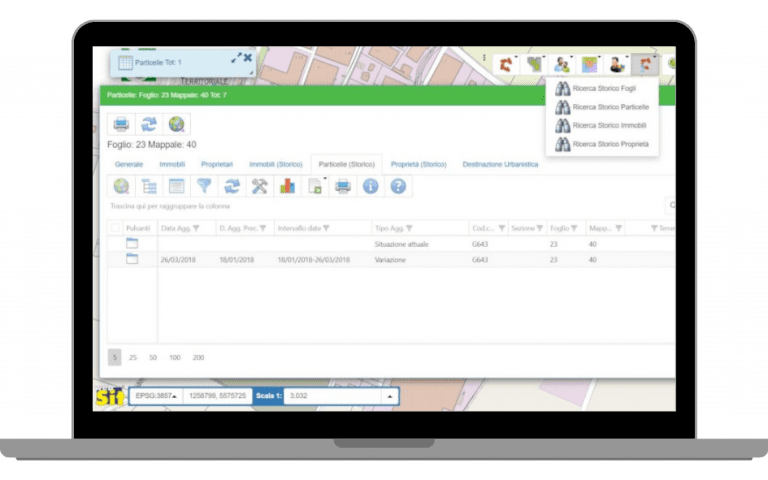Filter the D. Agg. Prec. column

coord(263,228)
